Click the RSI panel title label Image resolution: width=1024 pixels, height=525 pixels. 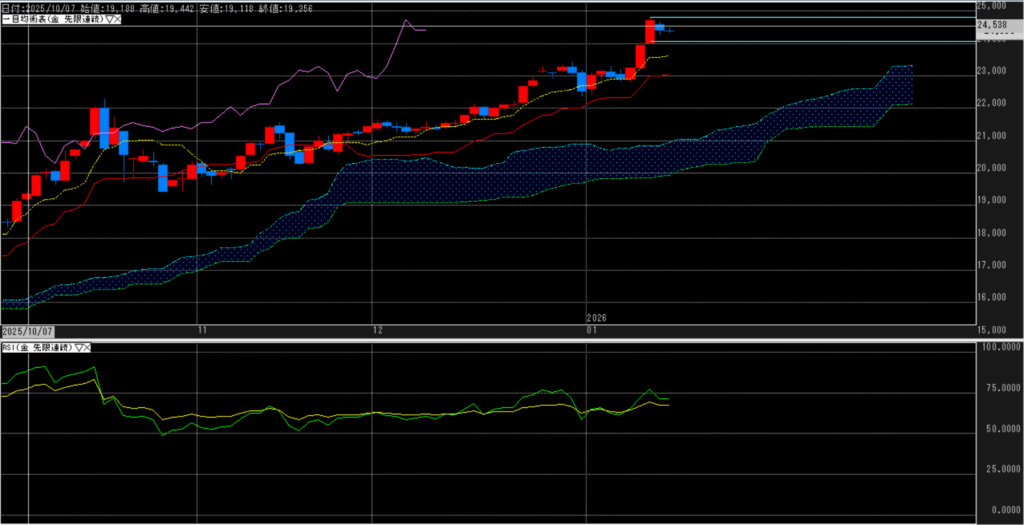(x=36, y=347)
